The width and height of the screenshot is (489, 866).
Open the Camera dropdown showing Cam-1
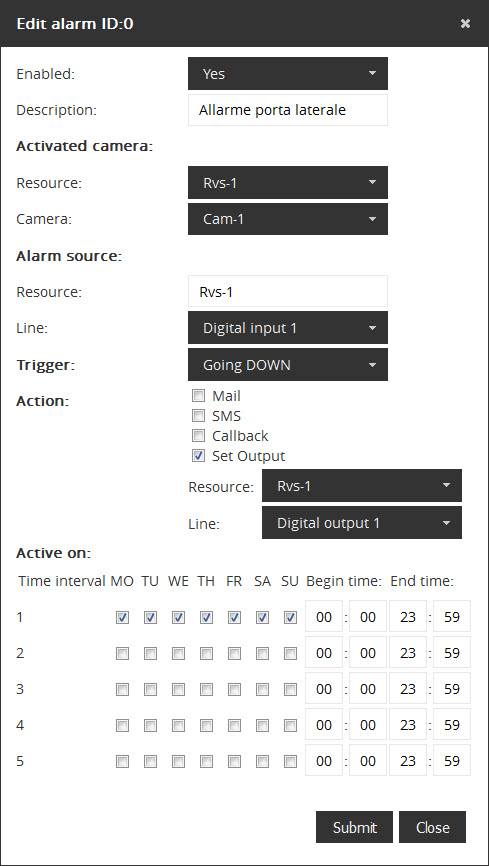tap(288, 219)
